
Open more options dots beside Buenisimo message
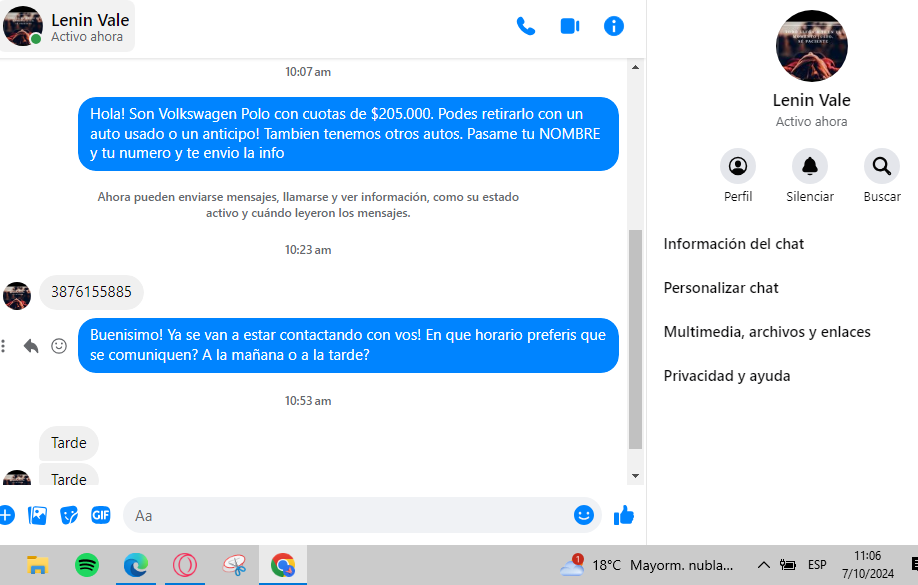tap(3, 346)
